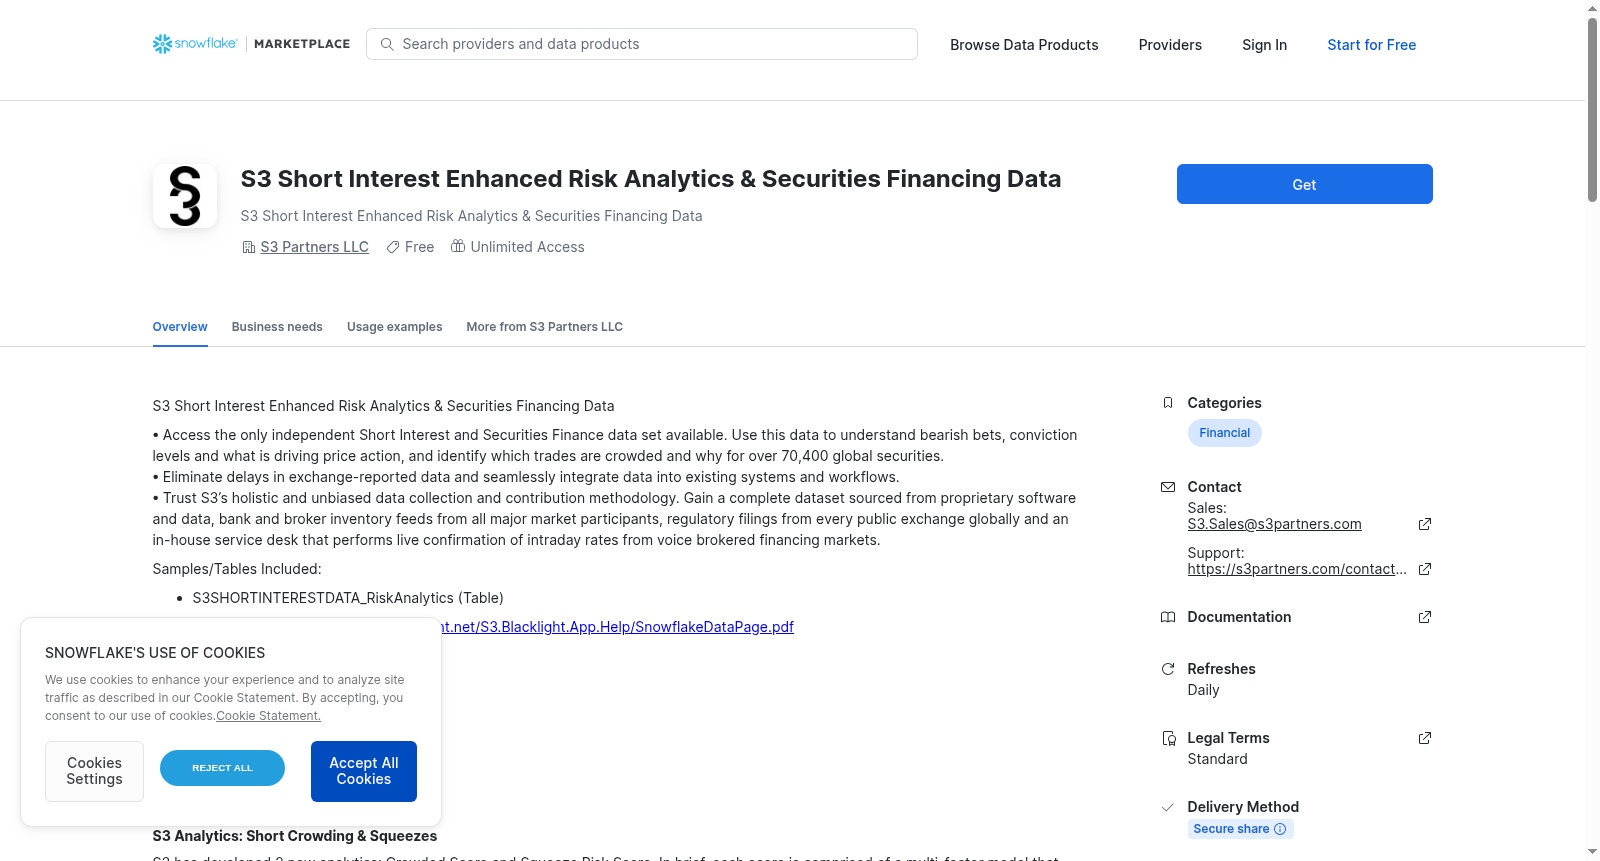
Task: Reject all cookies
Action: tap(222, 768)
